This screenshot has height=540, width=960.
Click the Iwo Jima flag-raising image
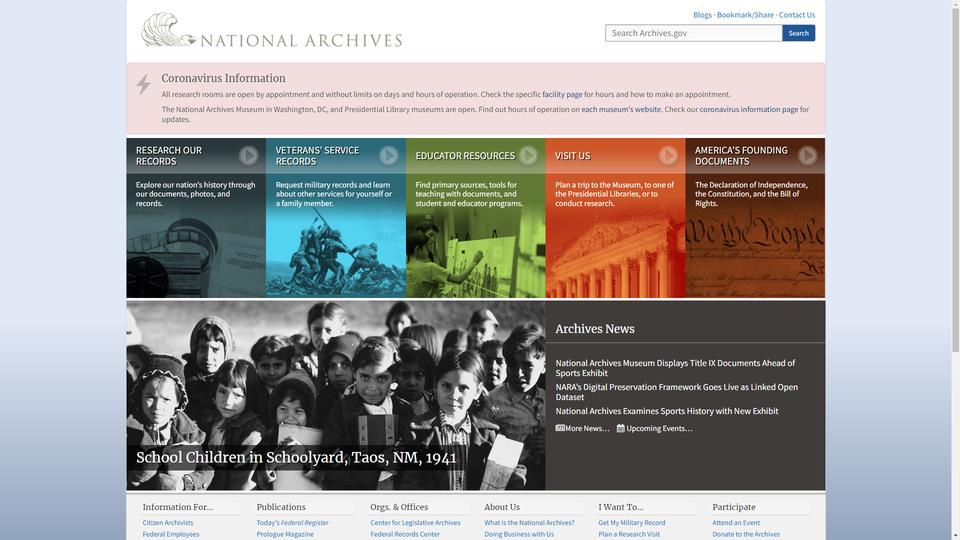pyautogui.click(x=336, y=254)
